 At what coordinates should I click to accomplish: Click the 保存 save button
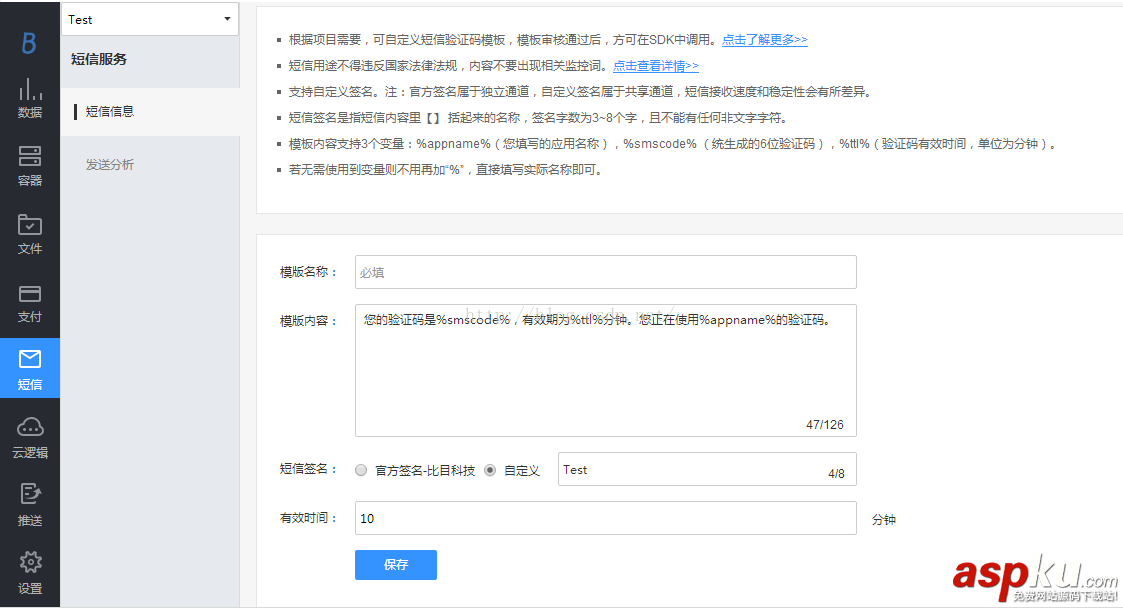click(x=395, y=564)
